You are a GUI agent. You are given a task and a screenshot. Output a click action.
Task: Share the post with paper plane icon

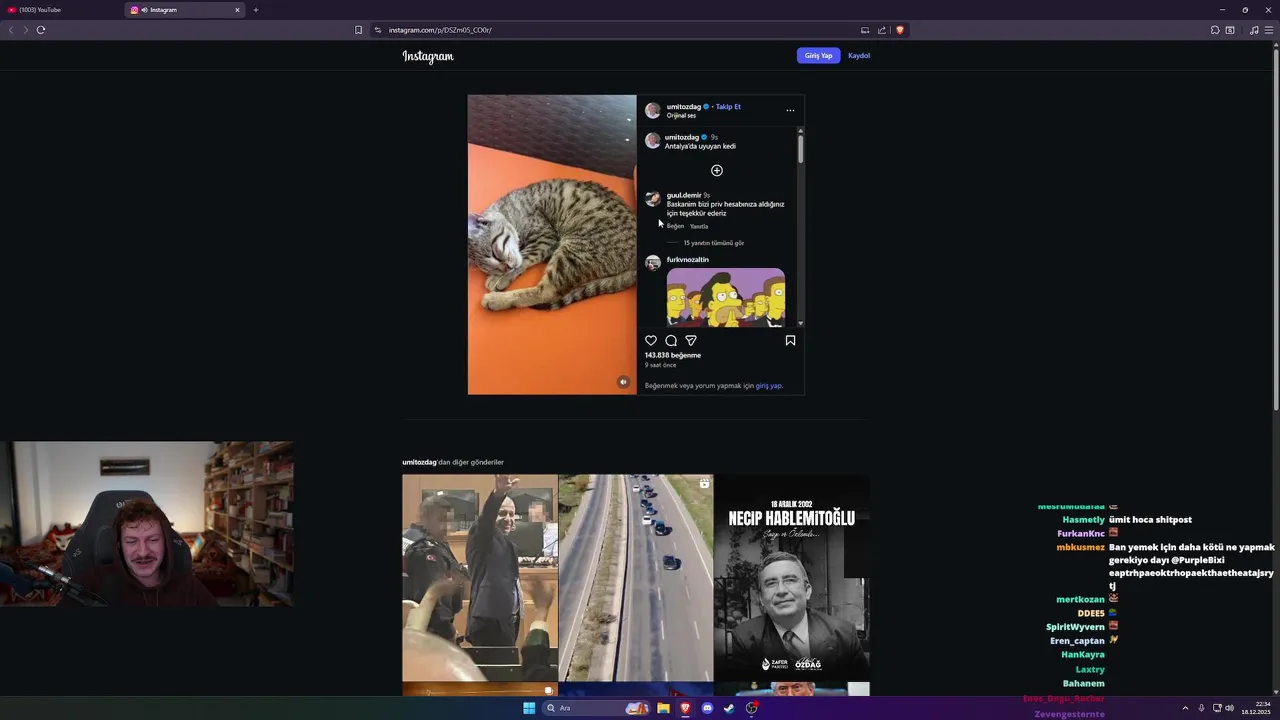[x=691, y=341]
